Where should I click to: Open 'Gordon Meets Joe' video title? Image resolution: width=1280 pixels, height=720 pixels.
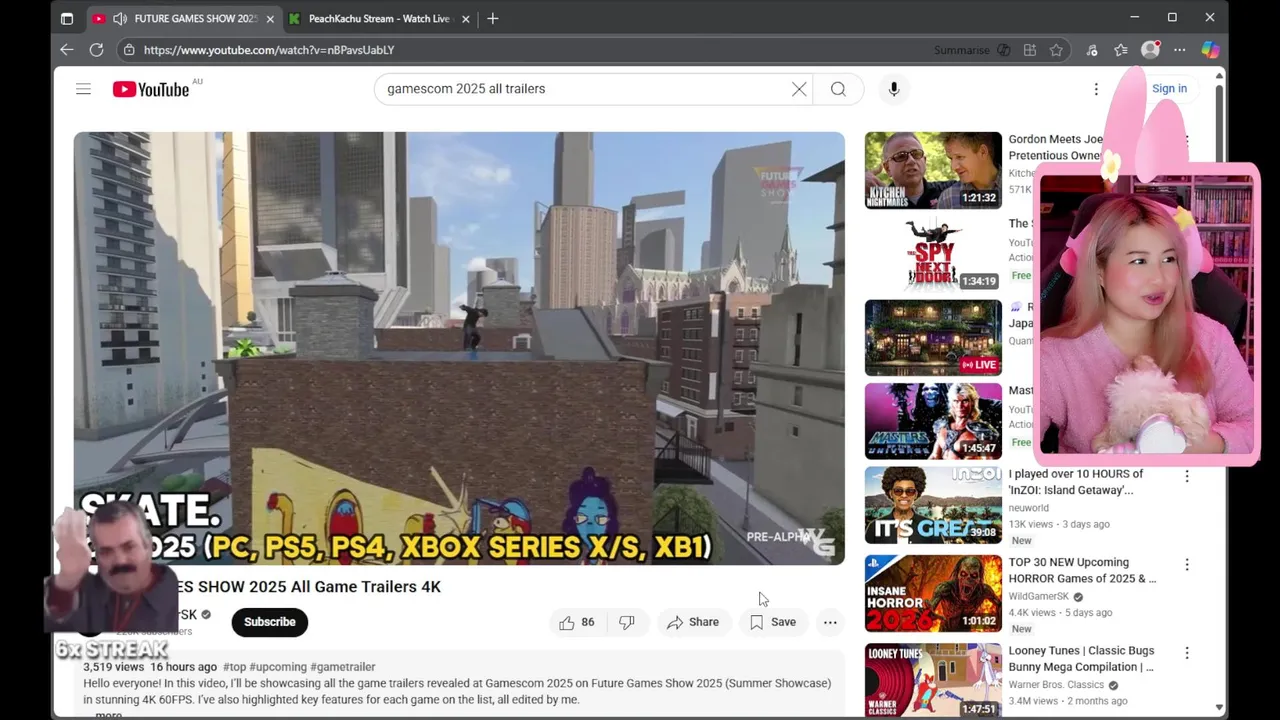click(x=1056, y=148)
